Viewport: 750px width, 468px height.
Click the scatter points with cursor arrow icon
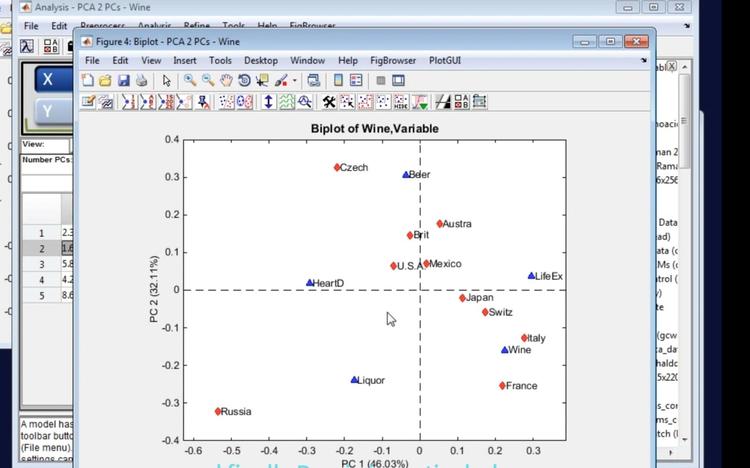tap(347, 102)
